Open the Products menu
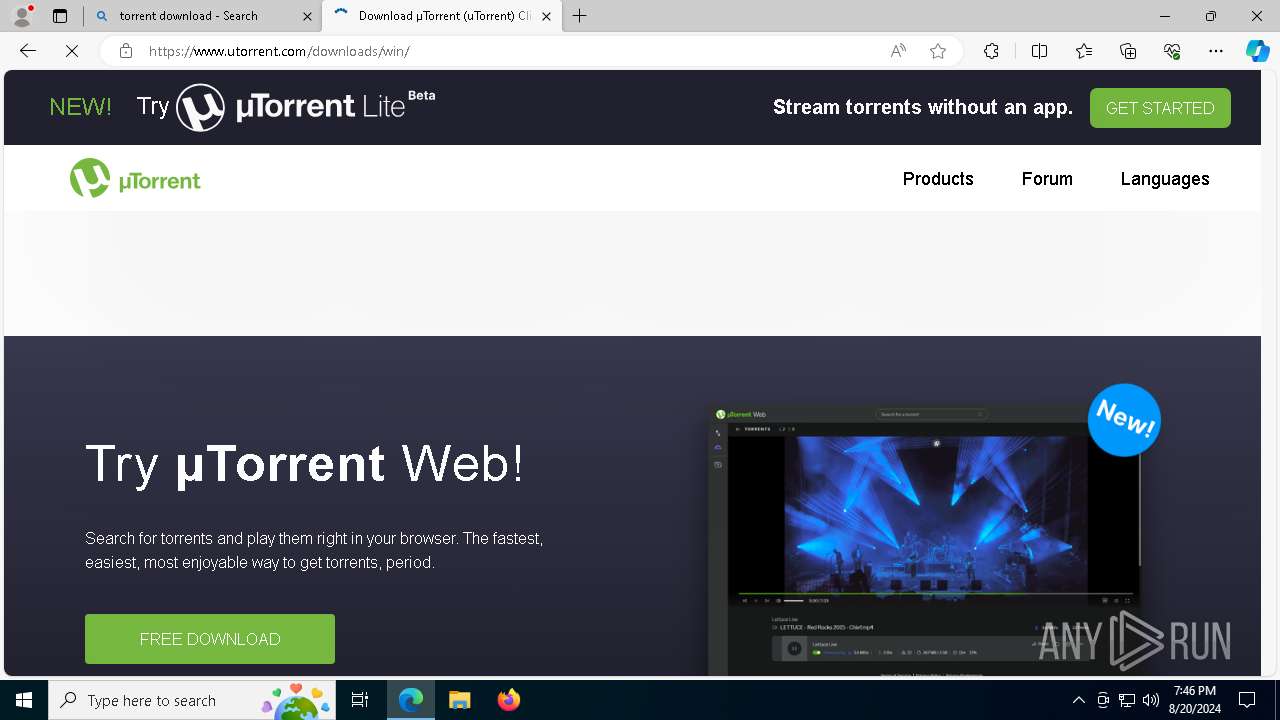The width and height of the screenshot is (1280, 720). point(938,179)
